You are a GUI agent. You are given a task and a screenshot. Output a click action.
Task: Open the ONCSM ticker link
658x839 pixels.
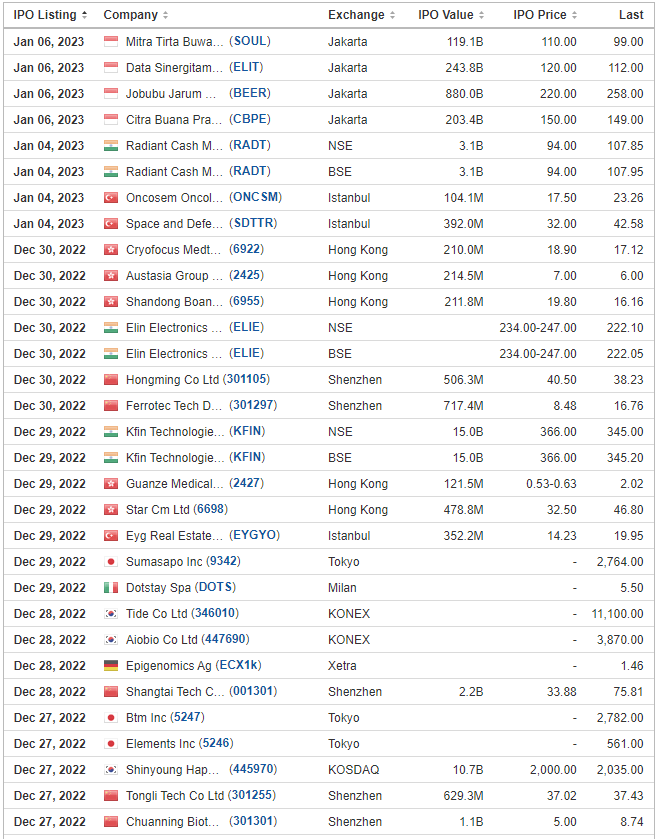point(256,197)
